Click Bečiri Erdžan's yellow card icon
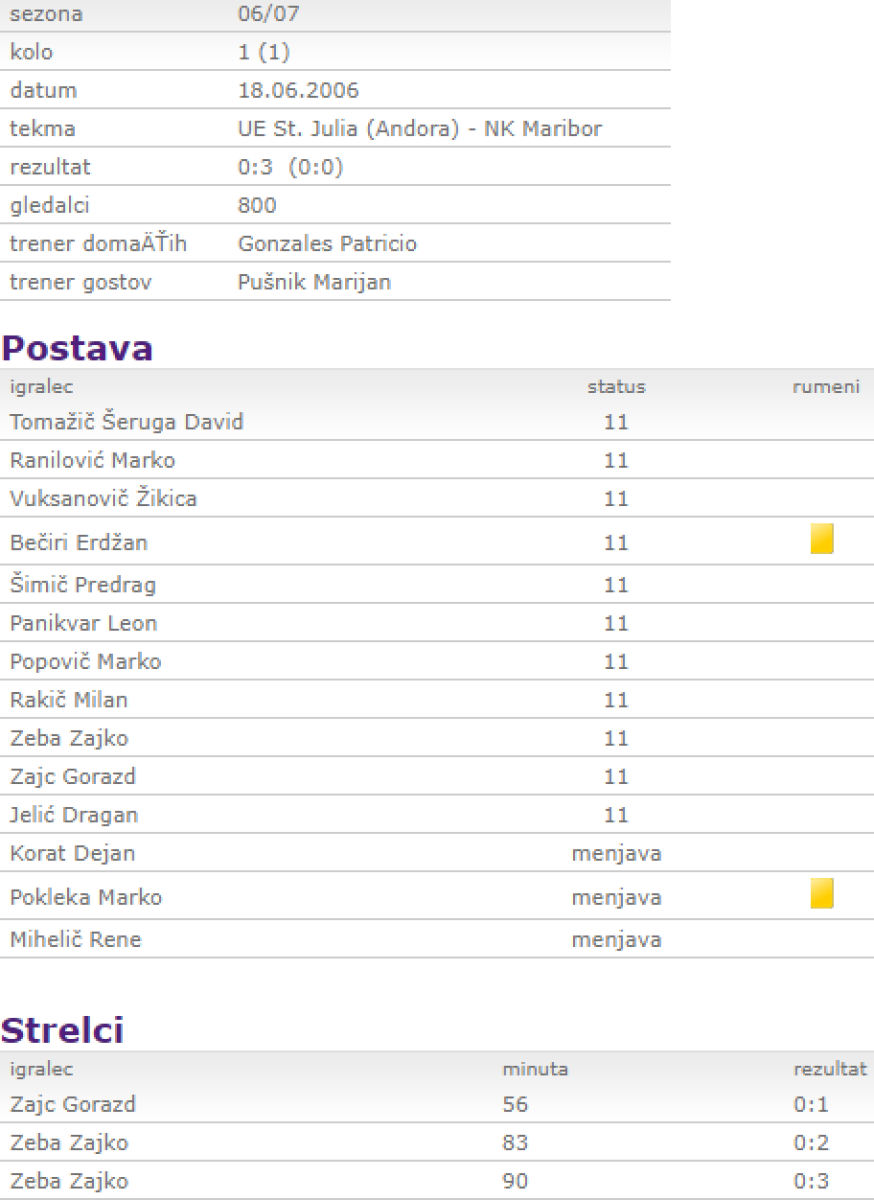The height and width of the screenshot is (1200, 874). coord(822,539)
